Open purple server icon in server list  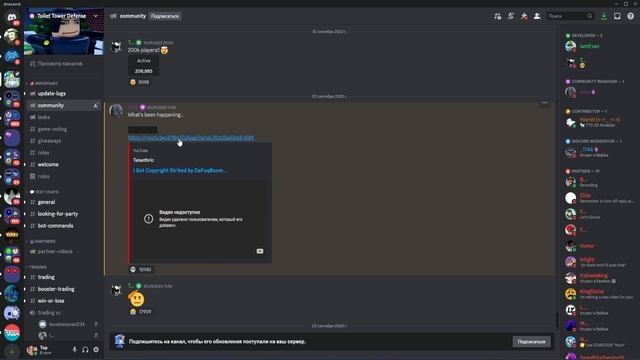(11, 138)
